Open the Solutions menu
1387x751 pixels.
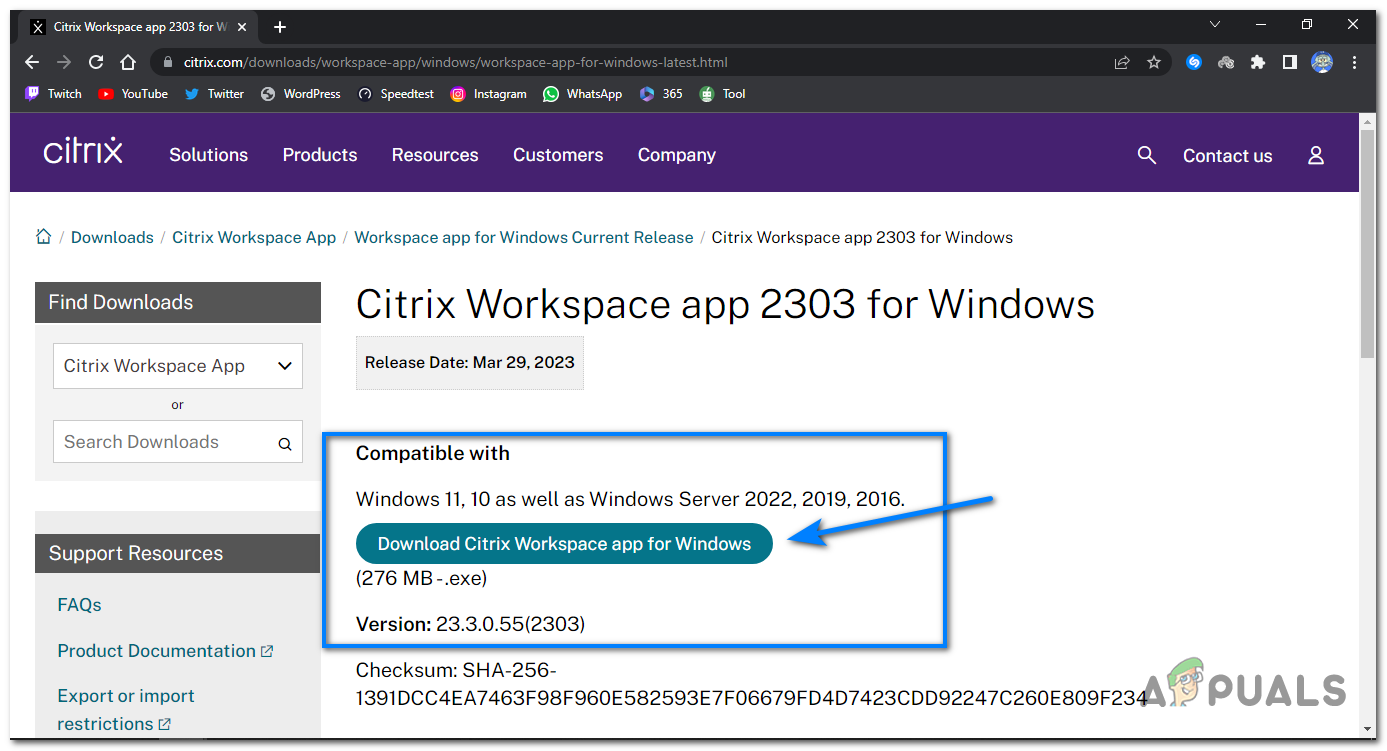208,155
